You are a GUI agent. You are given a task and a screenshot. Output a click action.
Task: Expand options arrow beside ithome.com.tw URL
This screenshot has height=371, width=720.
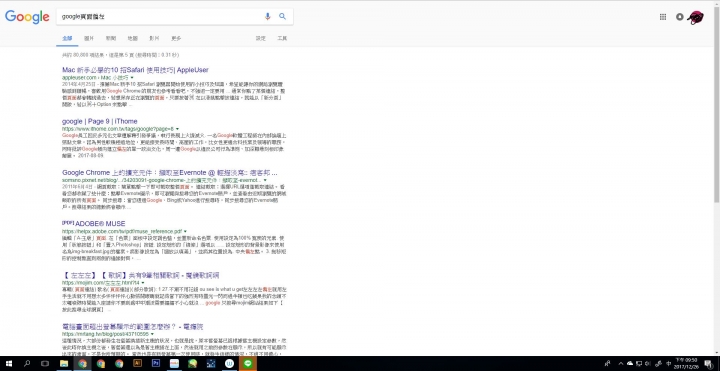(x=177, y=129)
